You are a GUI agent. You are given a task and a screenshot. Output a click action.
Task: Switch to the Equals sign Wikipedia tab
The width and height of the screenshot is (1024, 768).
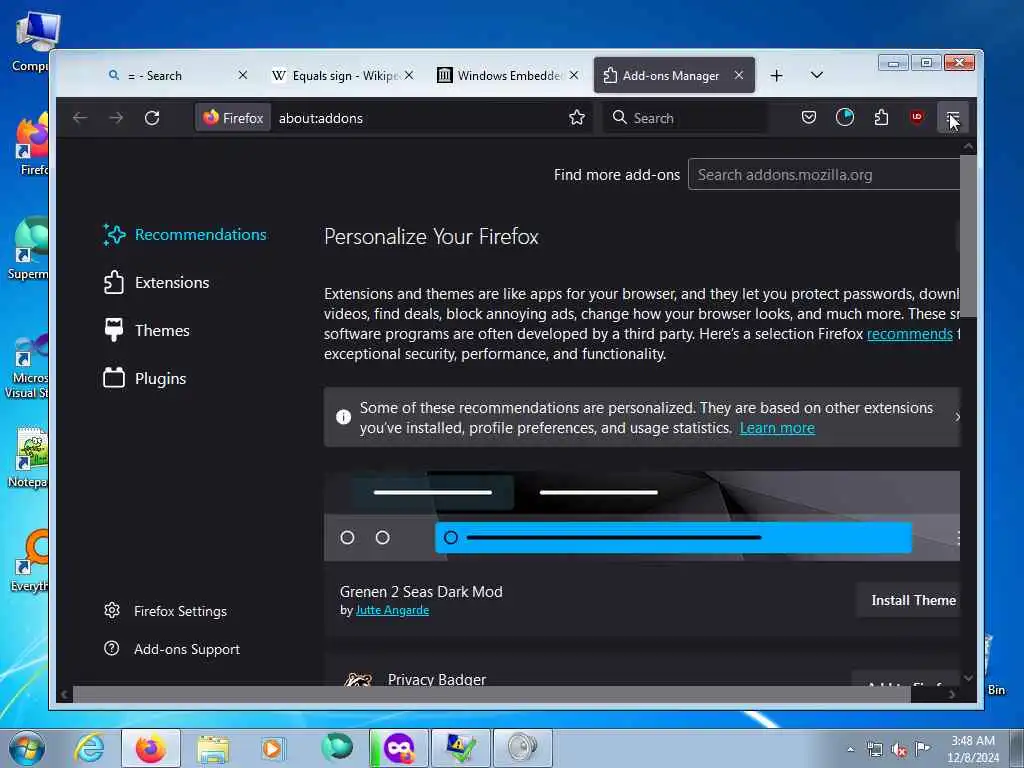point(343,76)
